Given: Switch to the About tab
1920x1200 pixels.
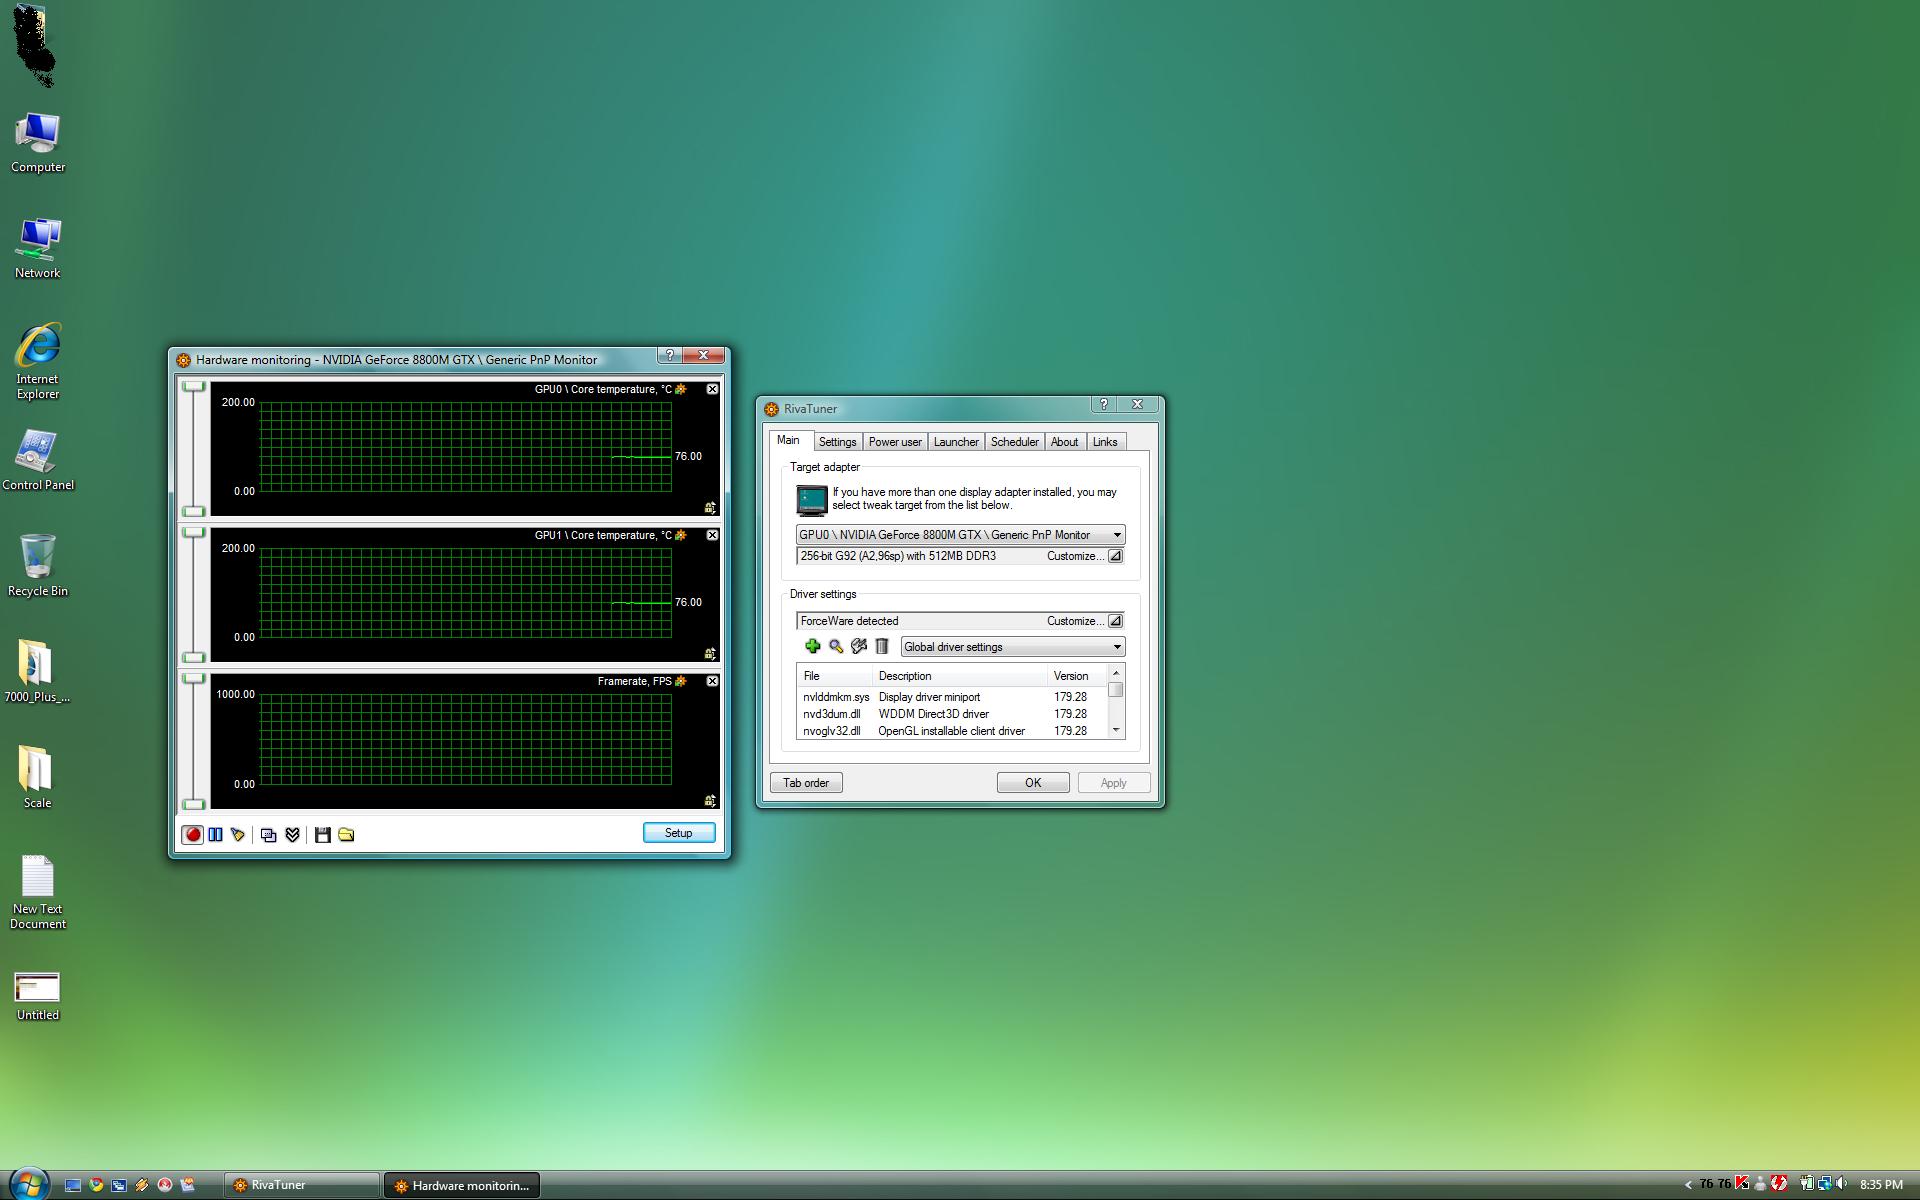Looking at the screenshot, I should pos(1064,442).
